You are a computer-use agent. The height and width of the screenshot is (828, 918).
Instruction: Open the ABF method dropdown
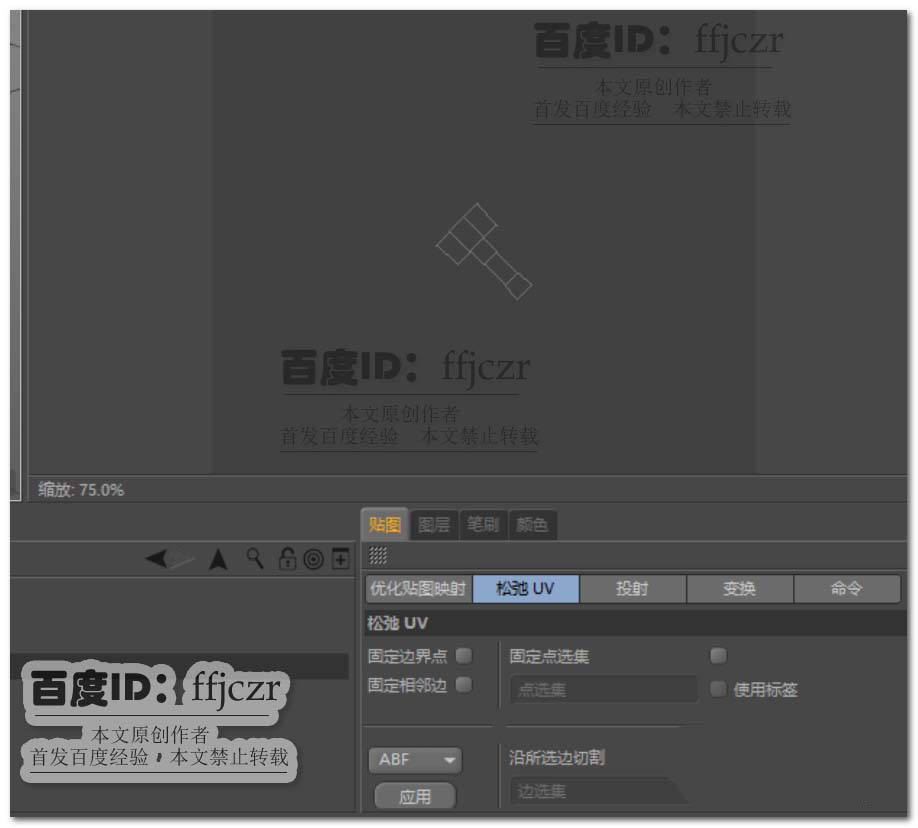click(x=415, y=759)
